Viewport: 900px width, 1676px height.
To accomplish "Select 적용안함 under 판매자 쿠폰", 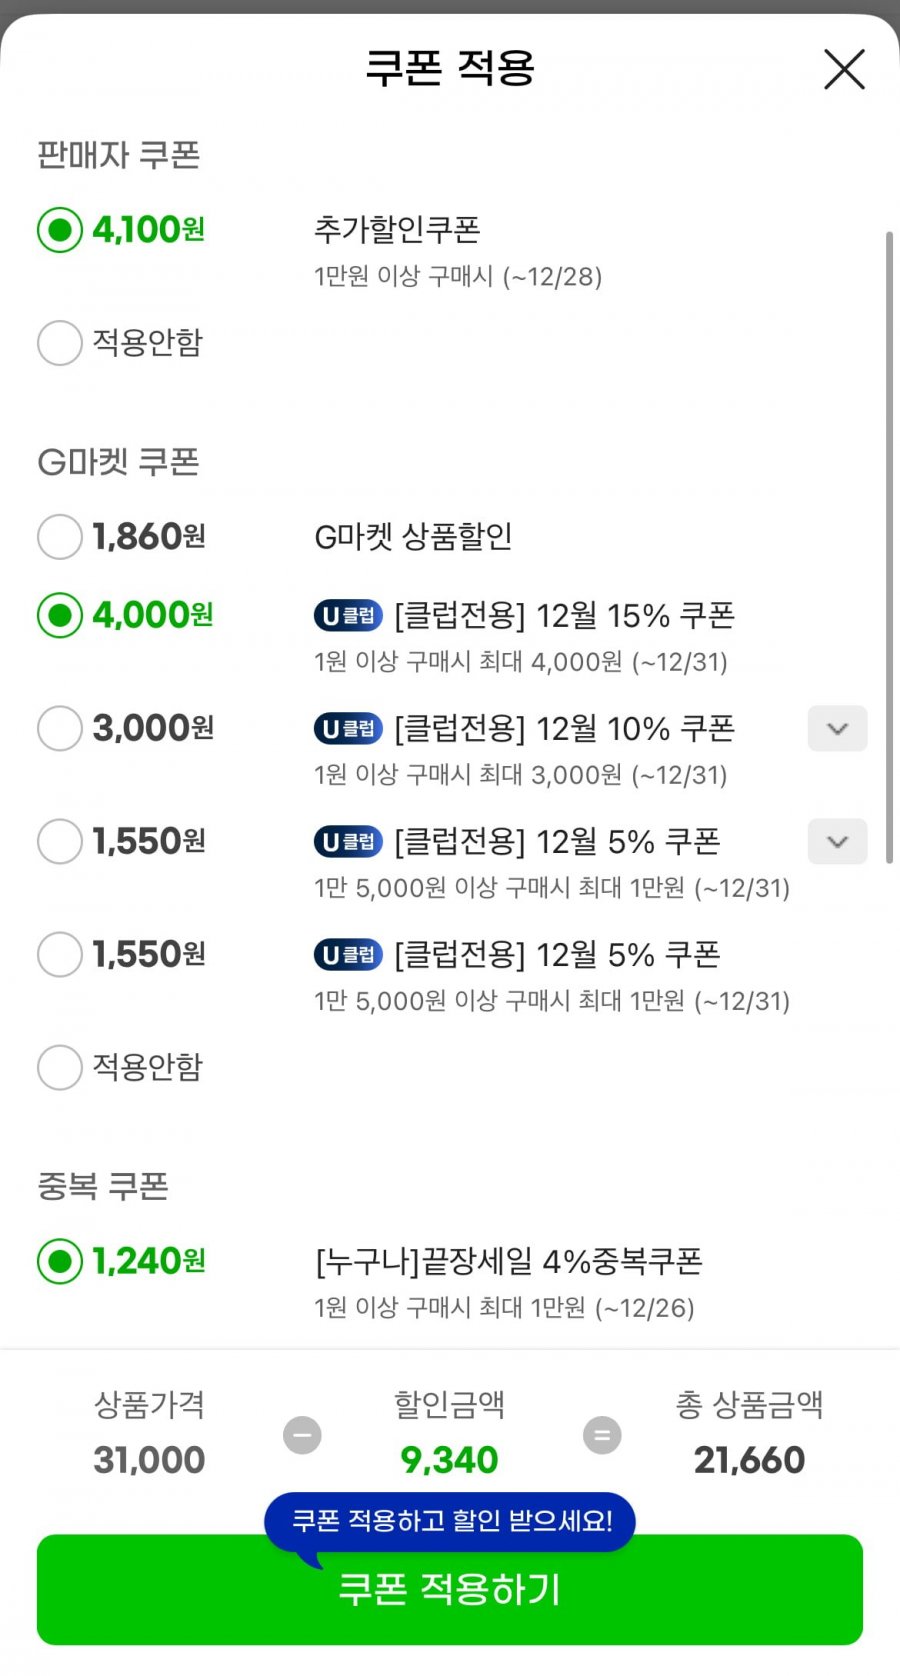I will tap(60, 343).
